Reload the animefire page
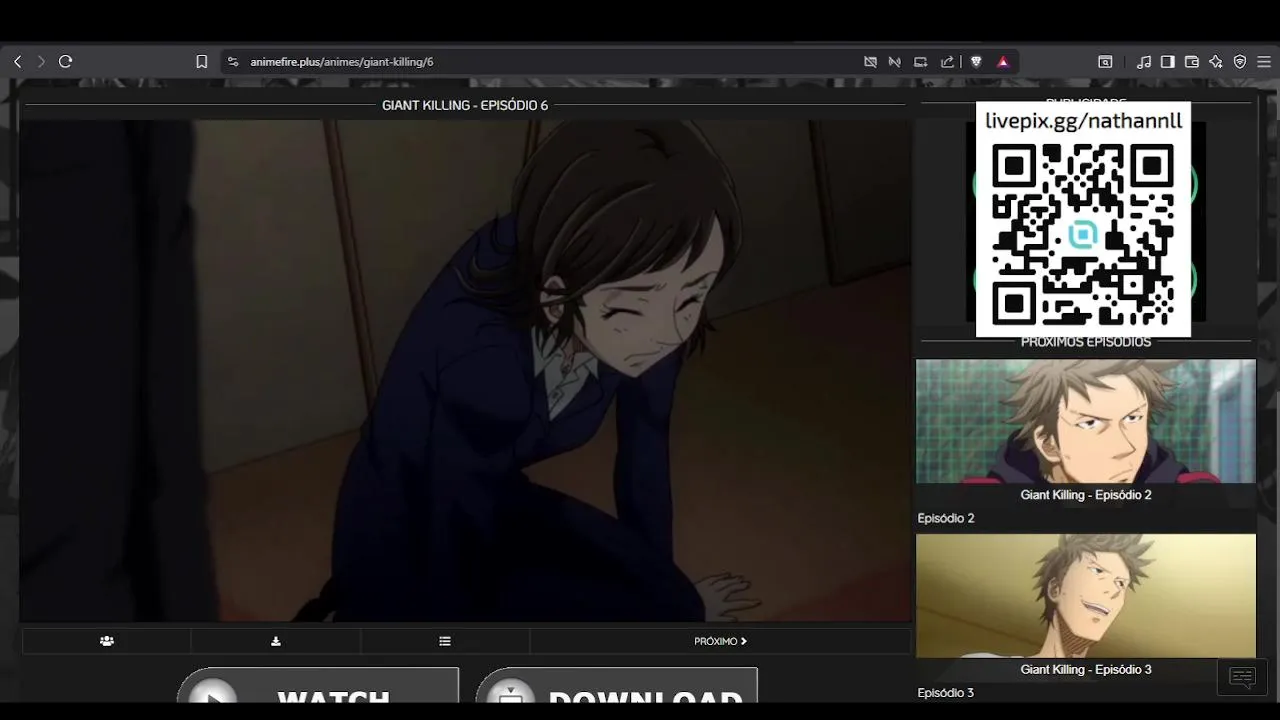 point(66,62)
